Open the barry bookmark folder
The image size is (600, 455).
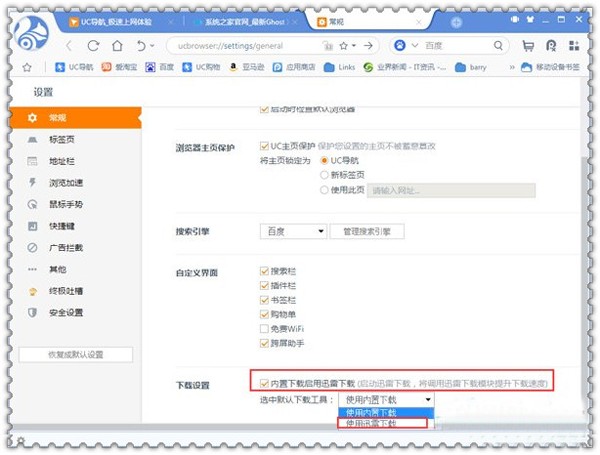click(x=471, y=67)
